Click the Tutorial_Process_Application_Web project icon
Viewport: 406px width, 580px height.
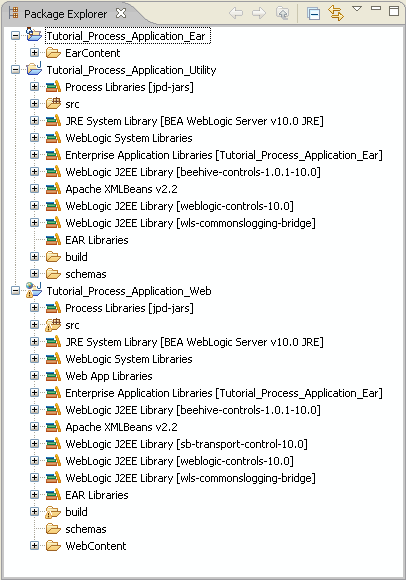pyautogui.click(x=34, y=290)
